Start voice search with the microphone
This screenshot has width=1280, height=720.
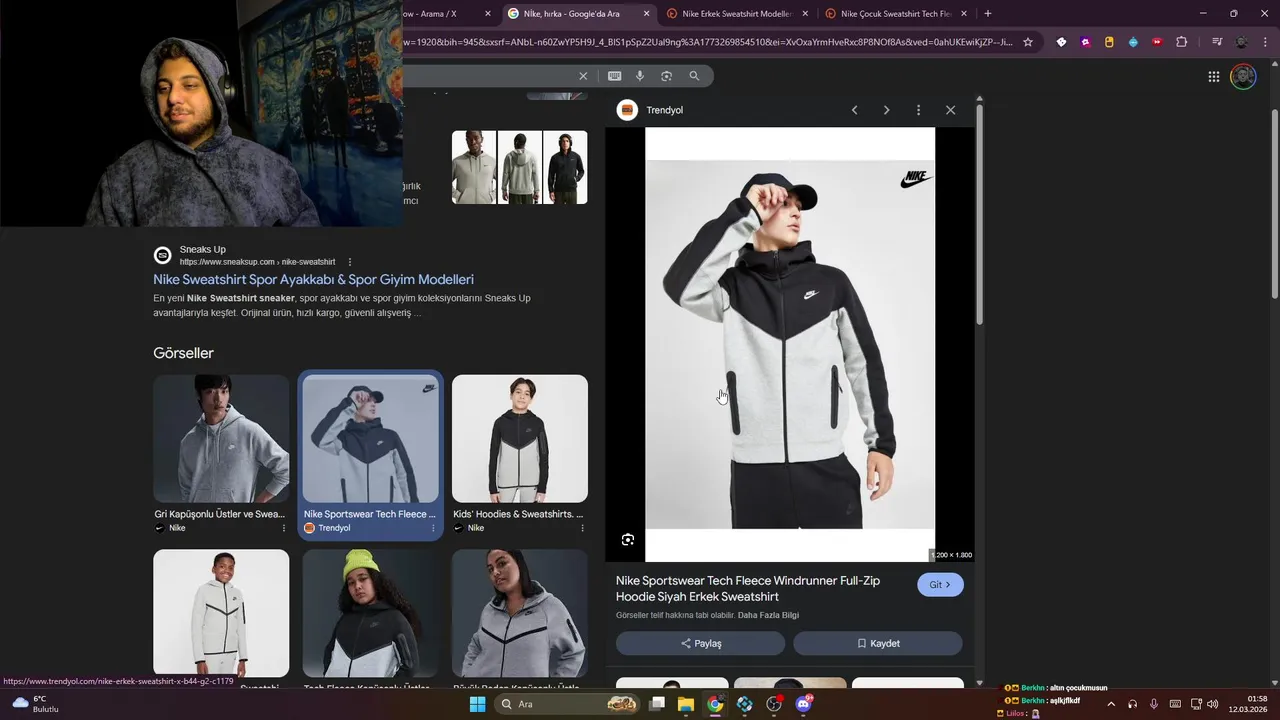pos(640,76)
